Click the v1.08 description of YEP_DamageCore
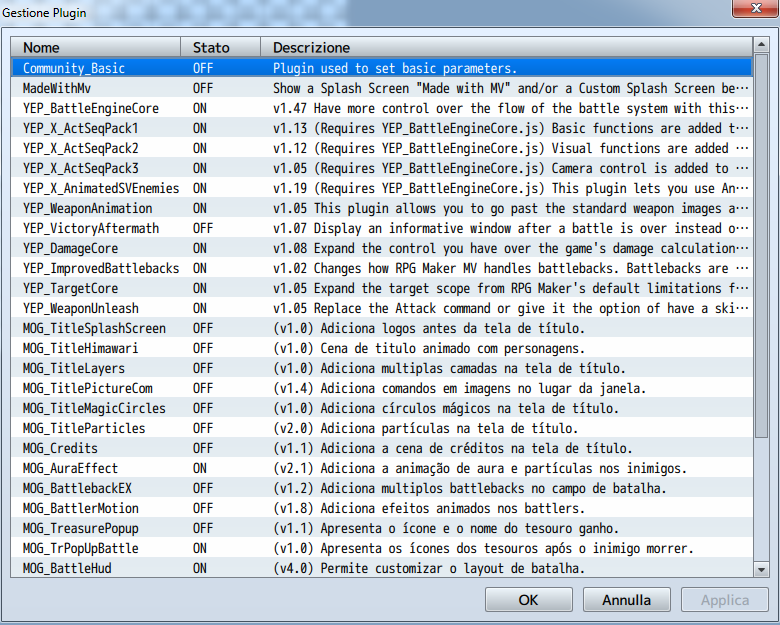The width and height of the screenshot is (780, 625). [x=510, y=248]
